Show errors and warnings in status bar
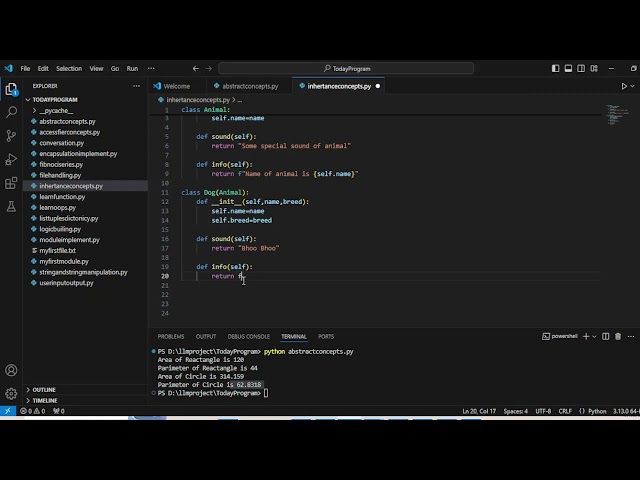The height and width of the screenshot is (480, 640). [x=33, y=411]
